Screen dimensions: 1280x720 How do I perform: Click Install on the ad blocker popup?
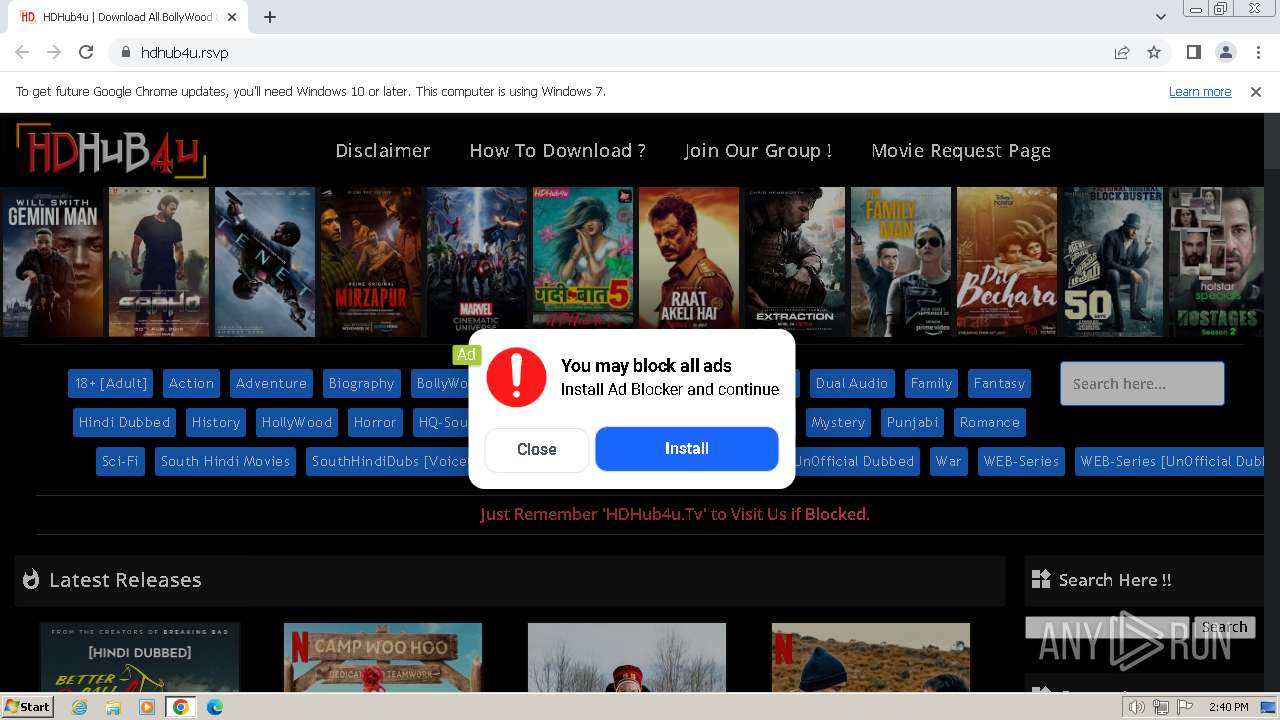pos(687,449)
